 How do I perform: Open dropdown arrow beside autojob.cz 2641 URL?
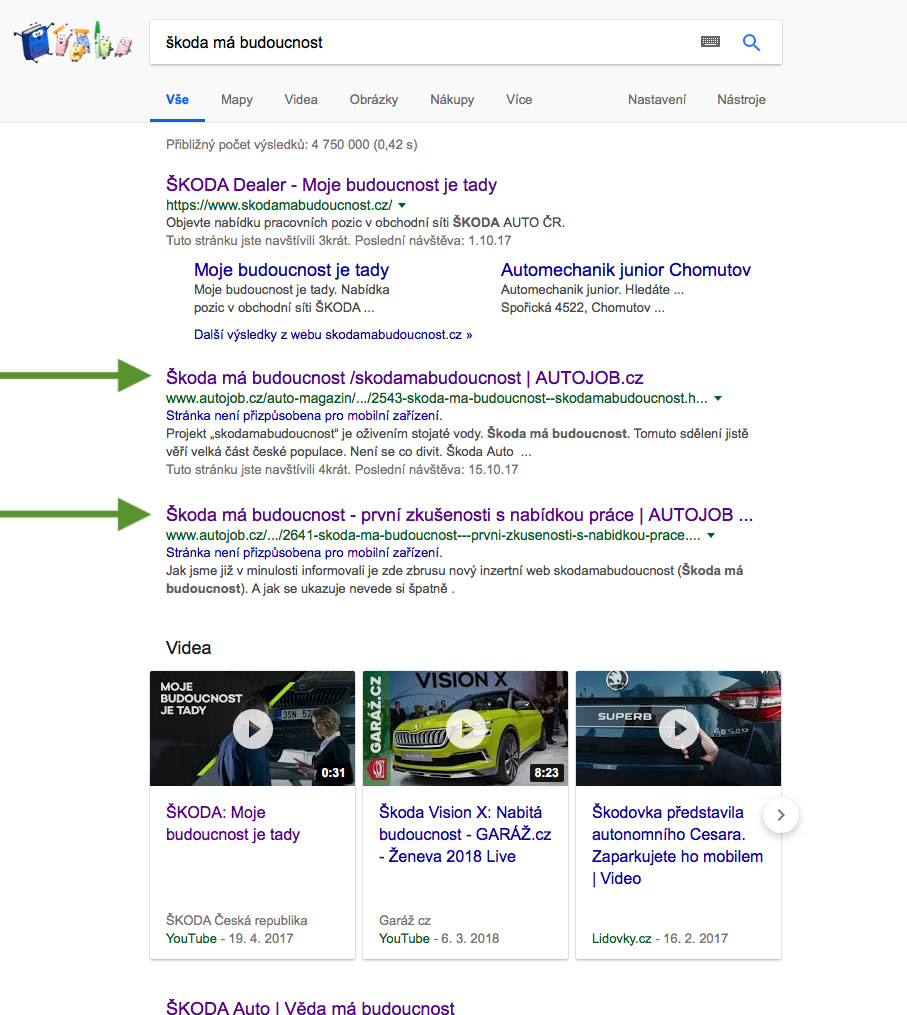[x=711, y=535]
